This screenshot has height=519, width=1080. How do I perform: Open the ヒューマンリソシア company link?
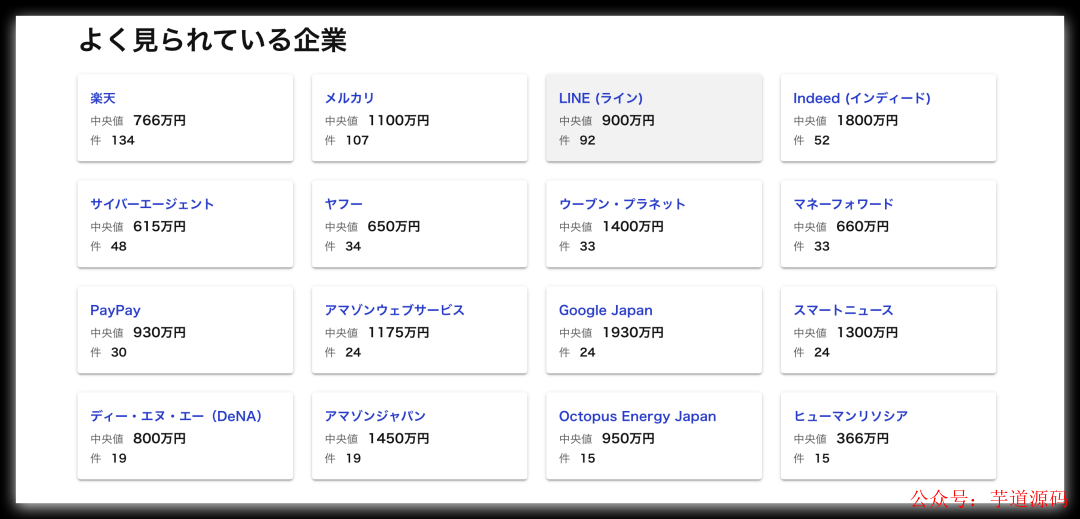coord(850,416)
